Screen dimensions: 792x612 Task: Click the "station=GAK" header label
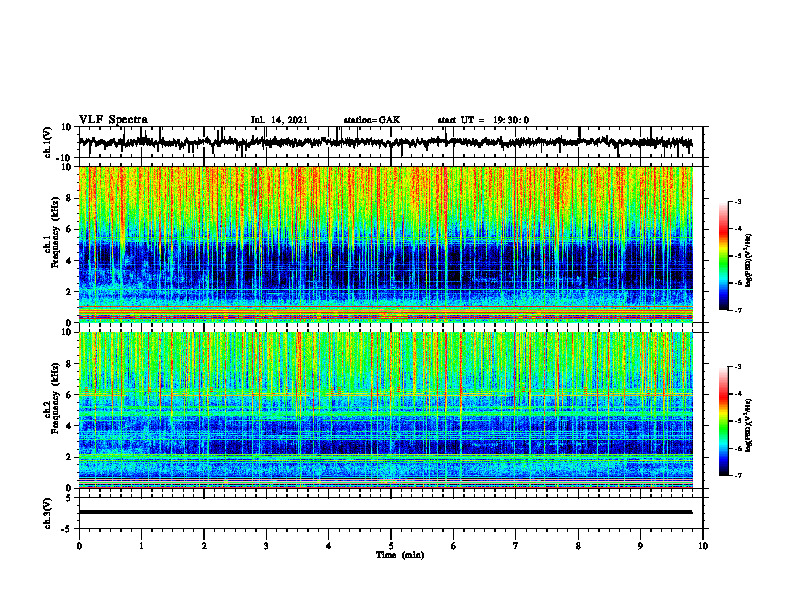[x=372, y=120]
